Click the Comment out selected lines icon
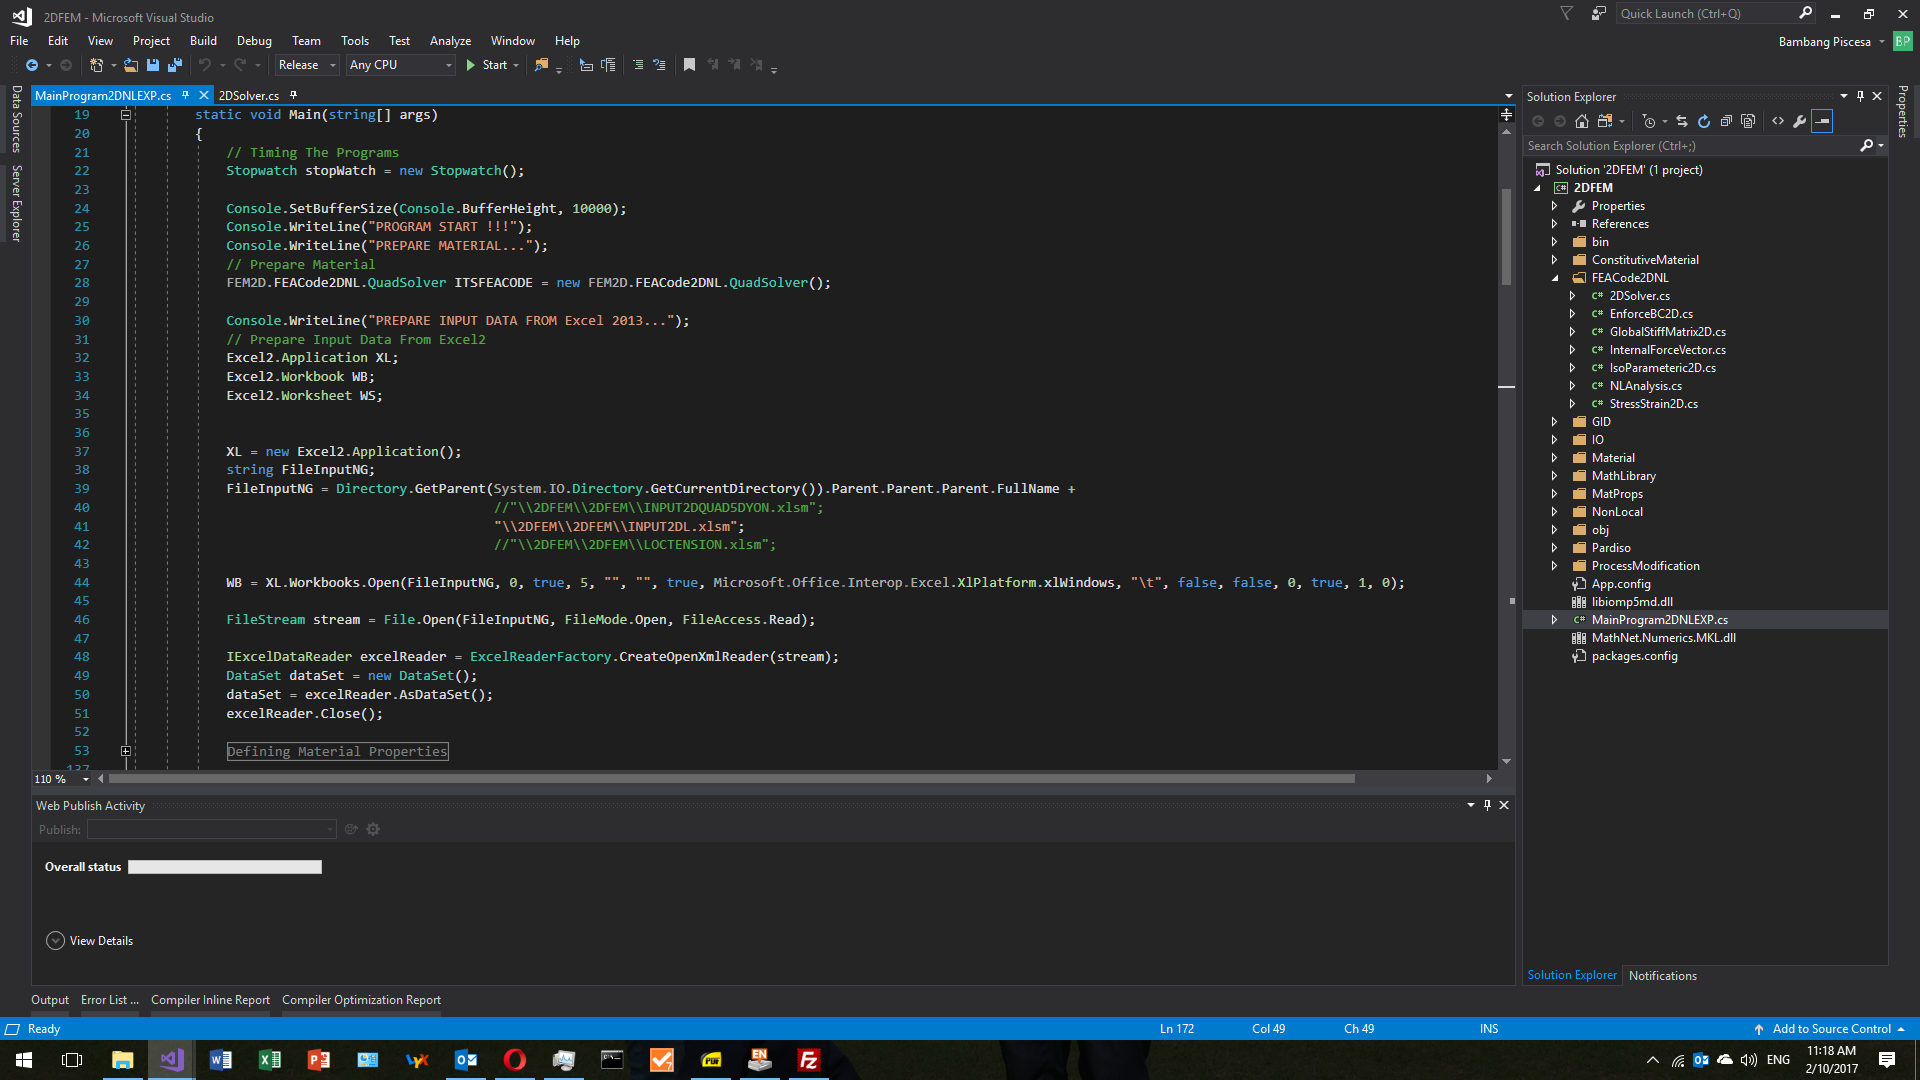1920x1080 pixels. click(637, 65)
